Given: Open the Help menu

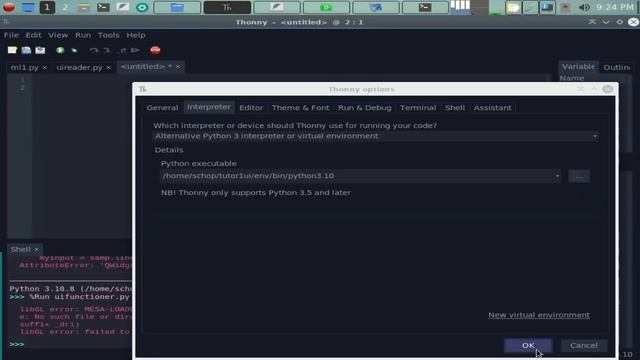Looking at the screenshot, I should [136, 35].
